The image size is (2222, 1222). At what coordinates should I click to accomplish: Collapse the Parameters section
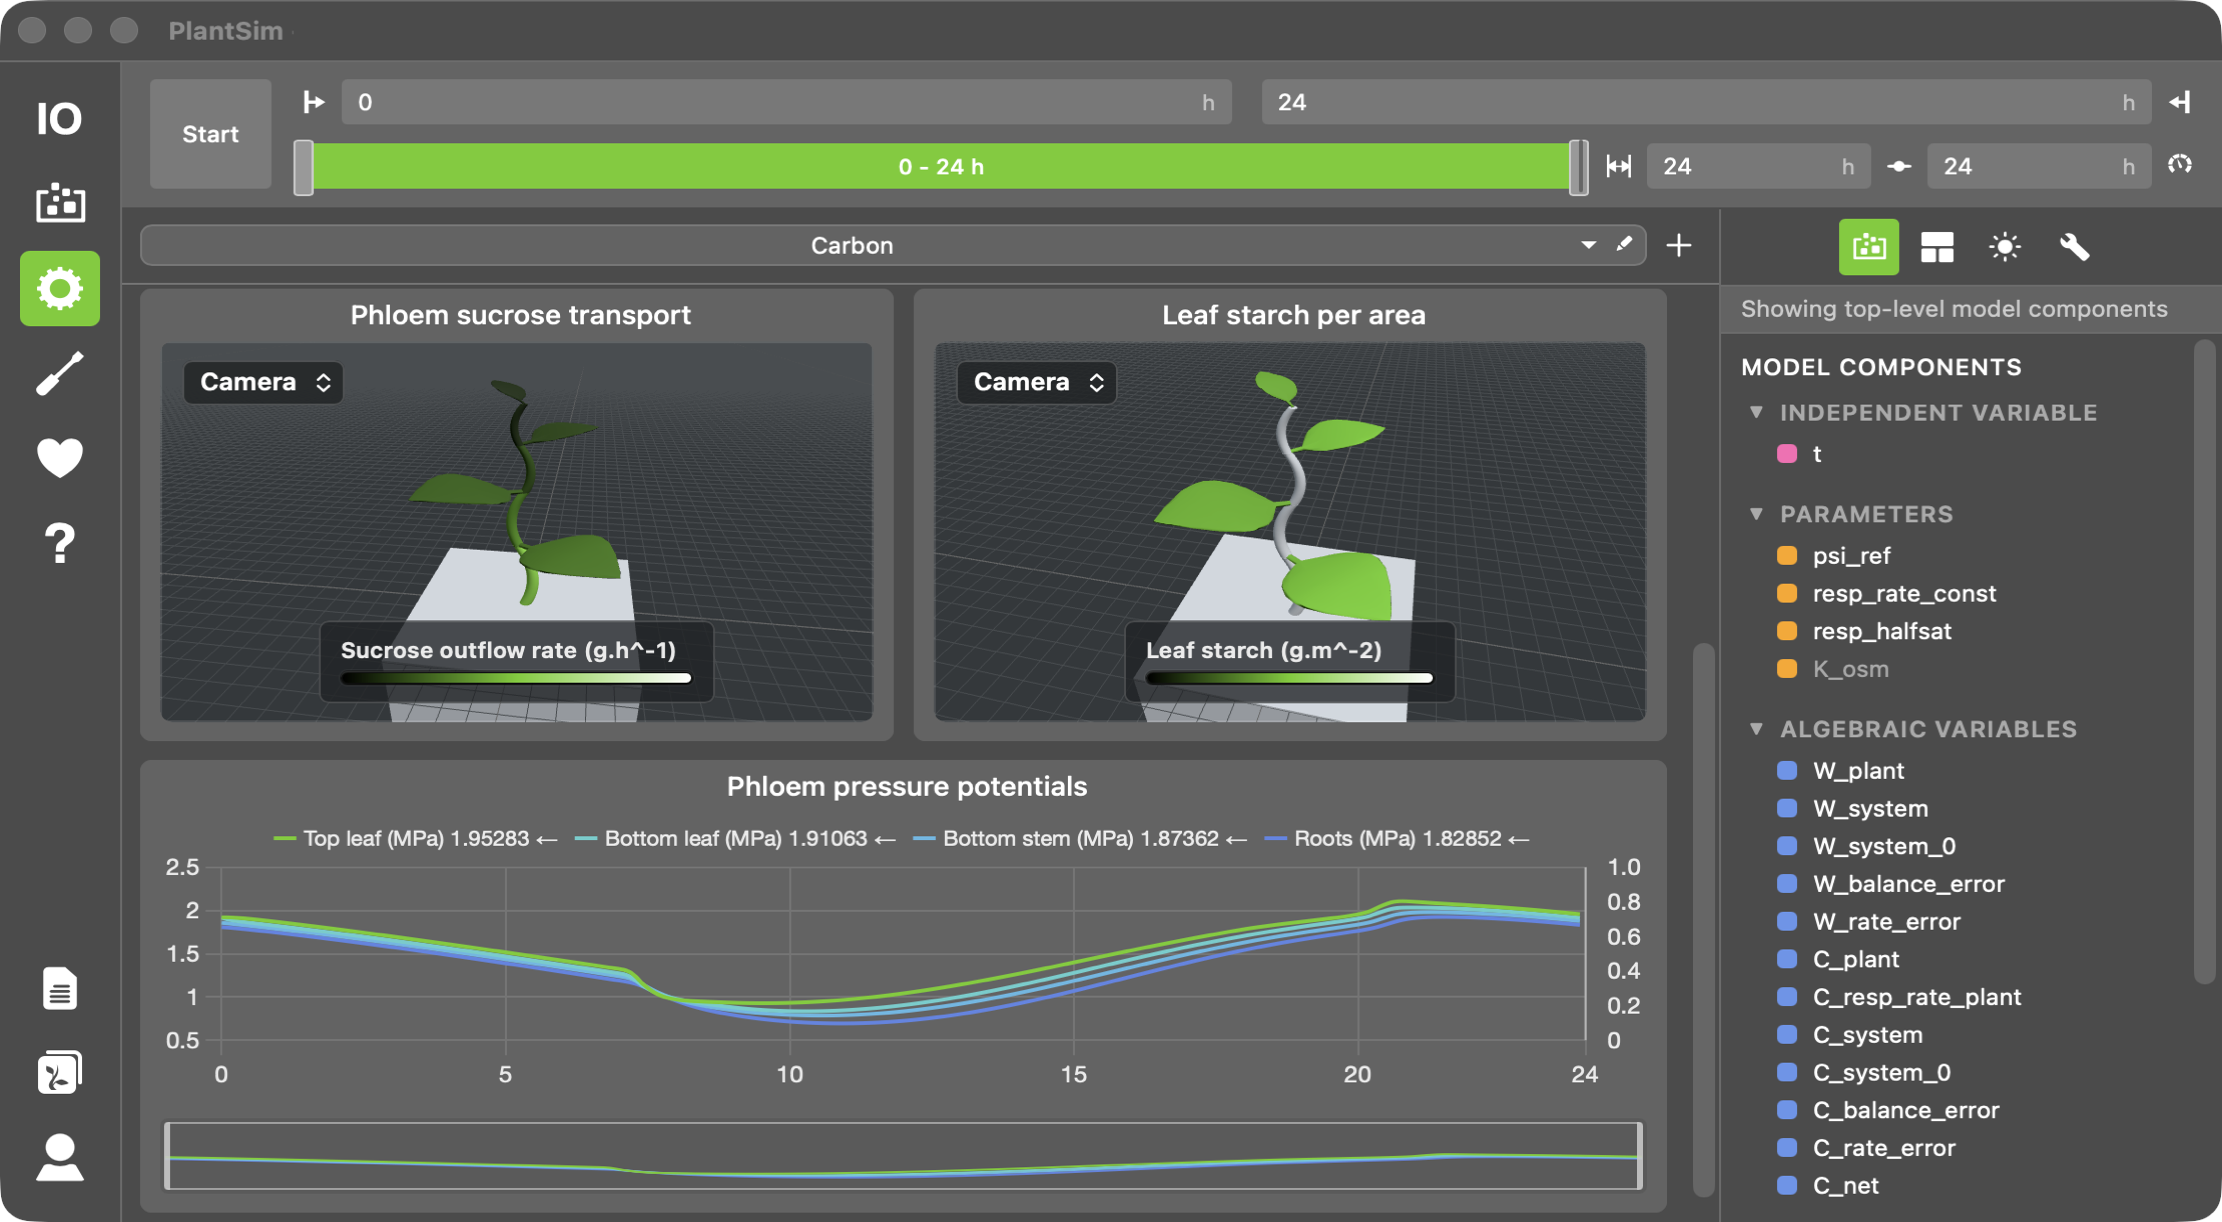[1756, 513]
